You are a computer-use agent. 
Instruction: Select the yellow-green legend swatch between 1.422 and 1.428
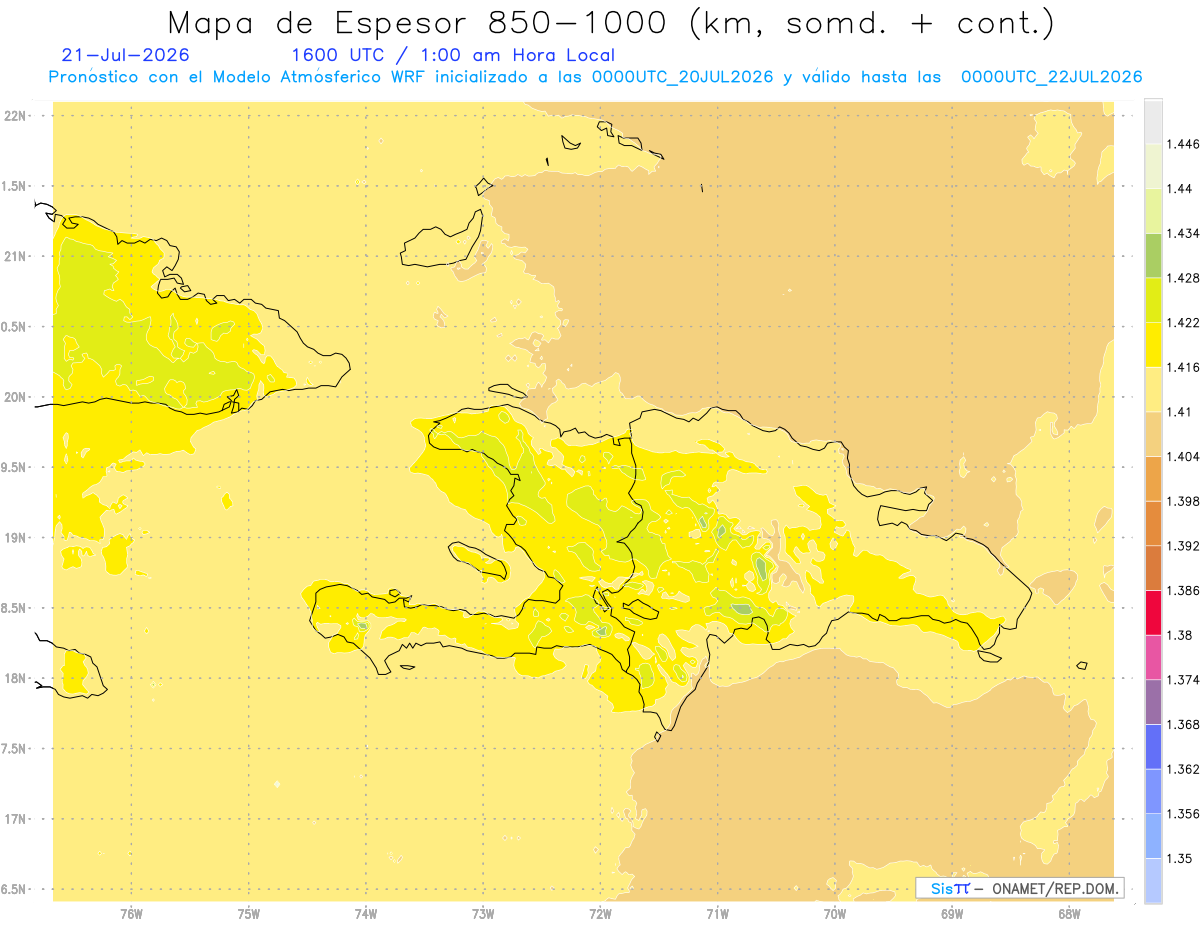click(1153, 300)
